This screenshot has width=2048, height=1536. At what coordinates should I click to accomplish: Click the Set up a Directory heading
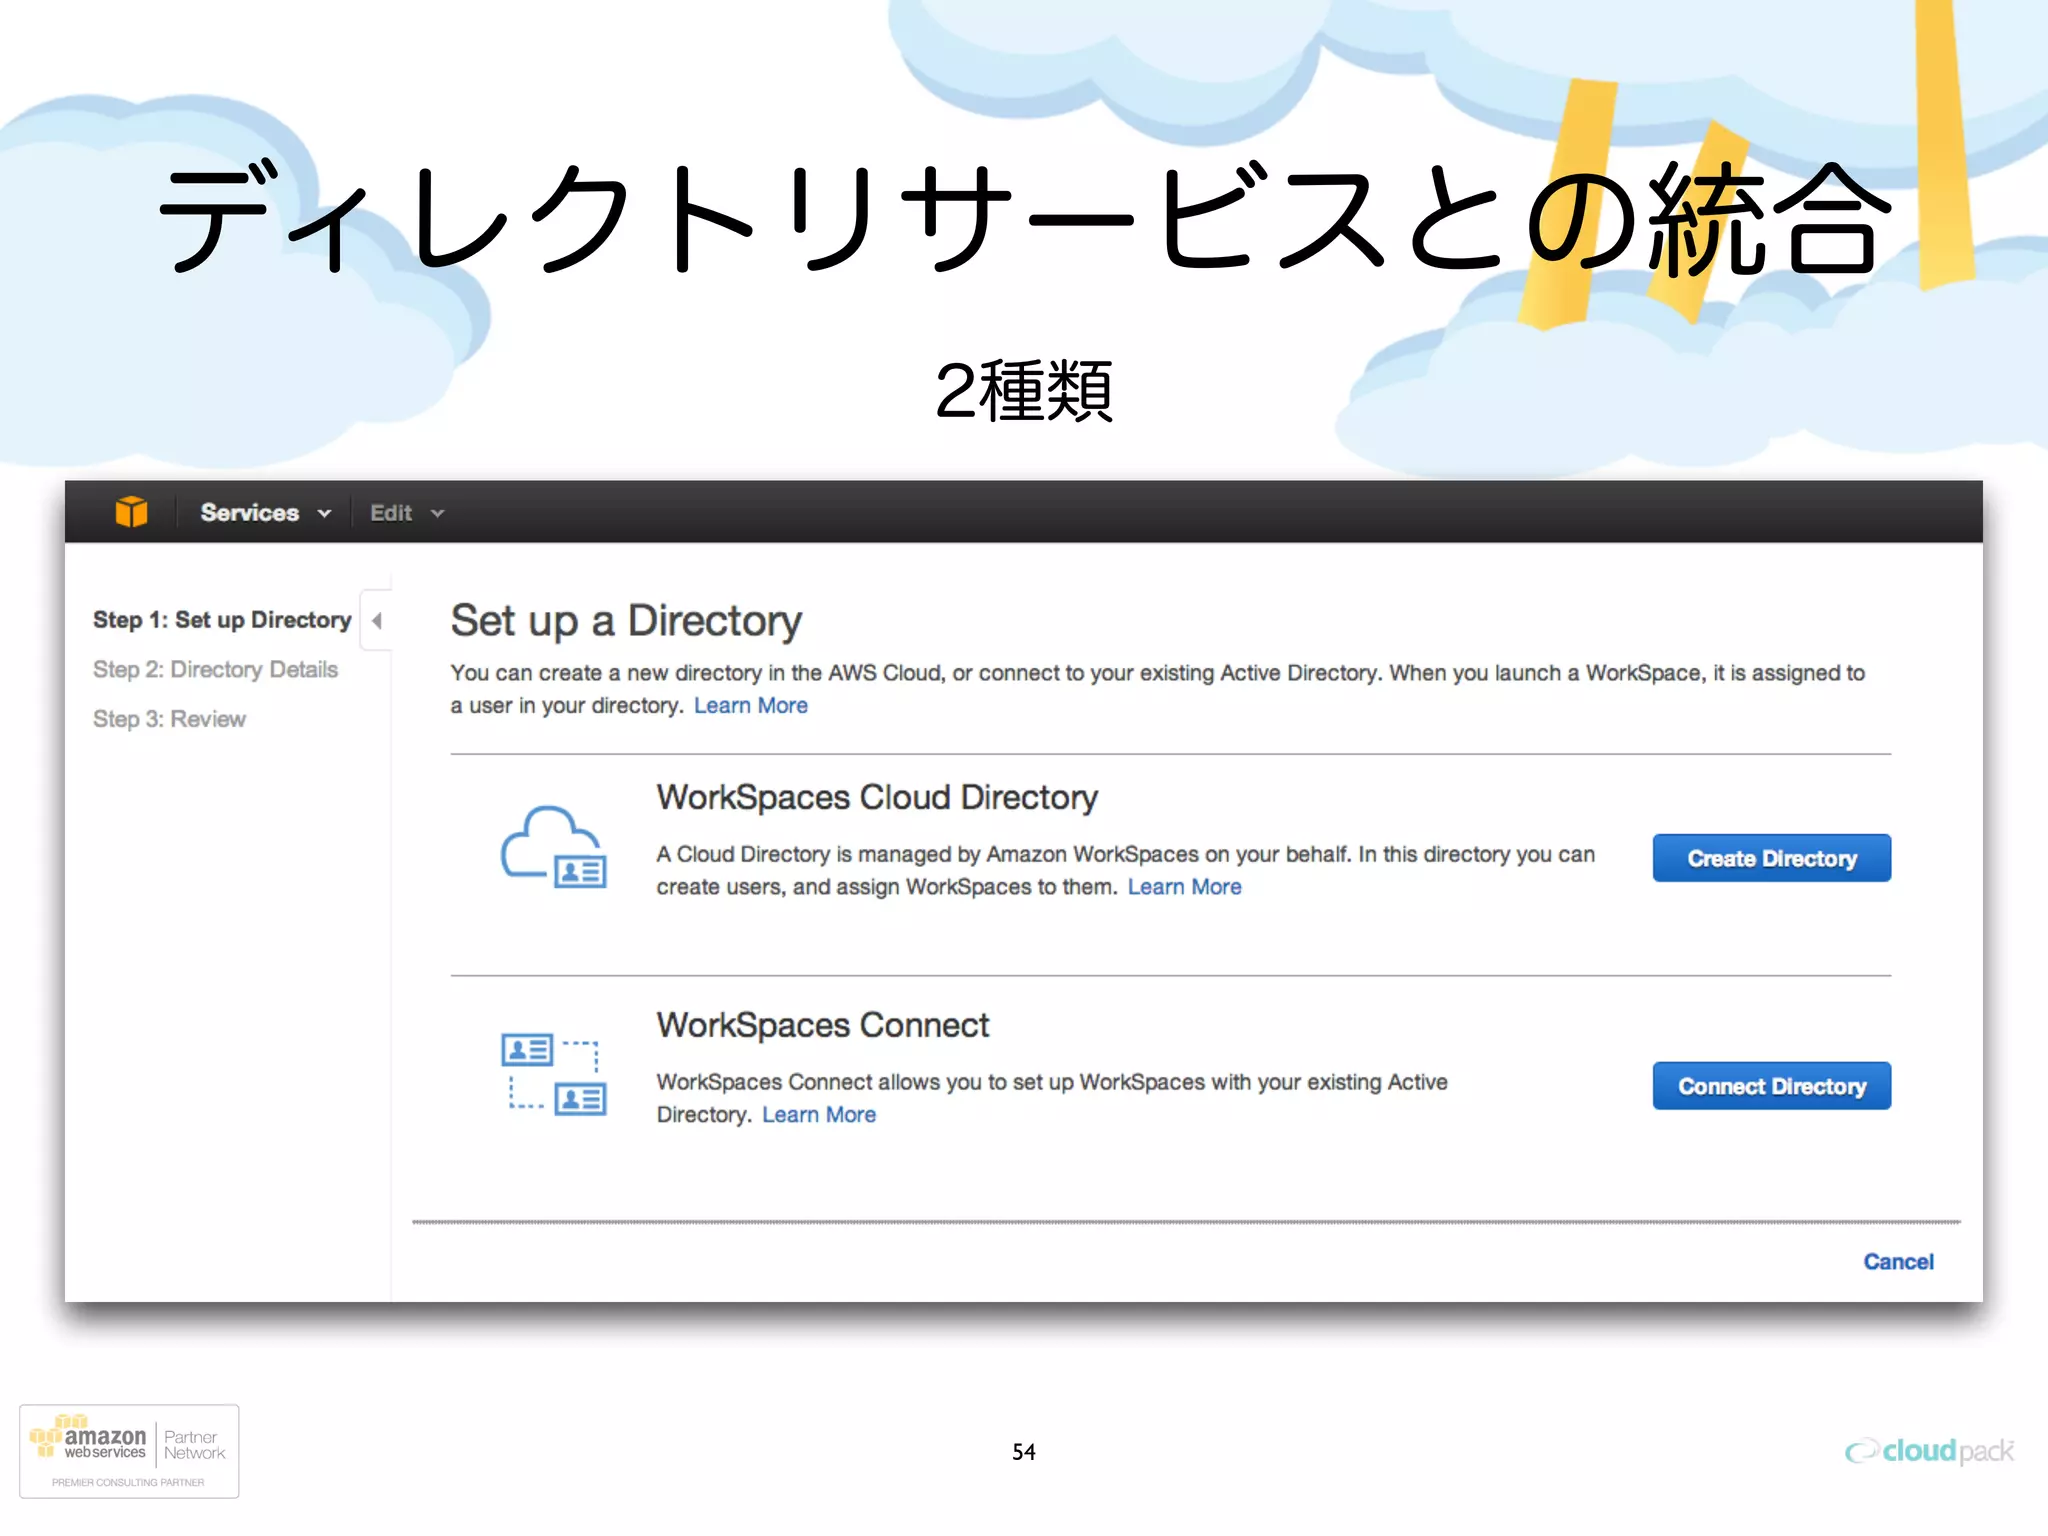pos(626,621)
